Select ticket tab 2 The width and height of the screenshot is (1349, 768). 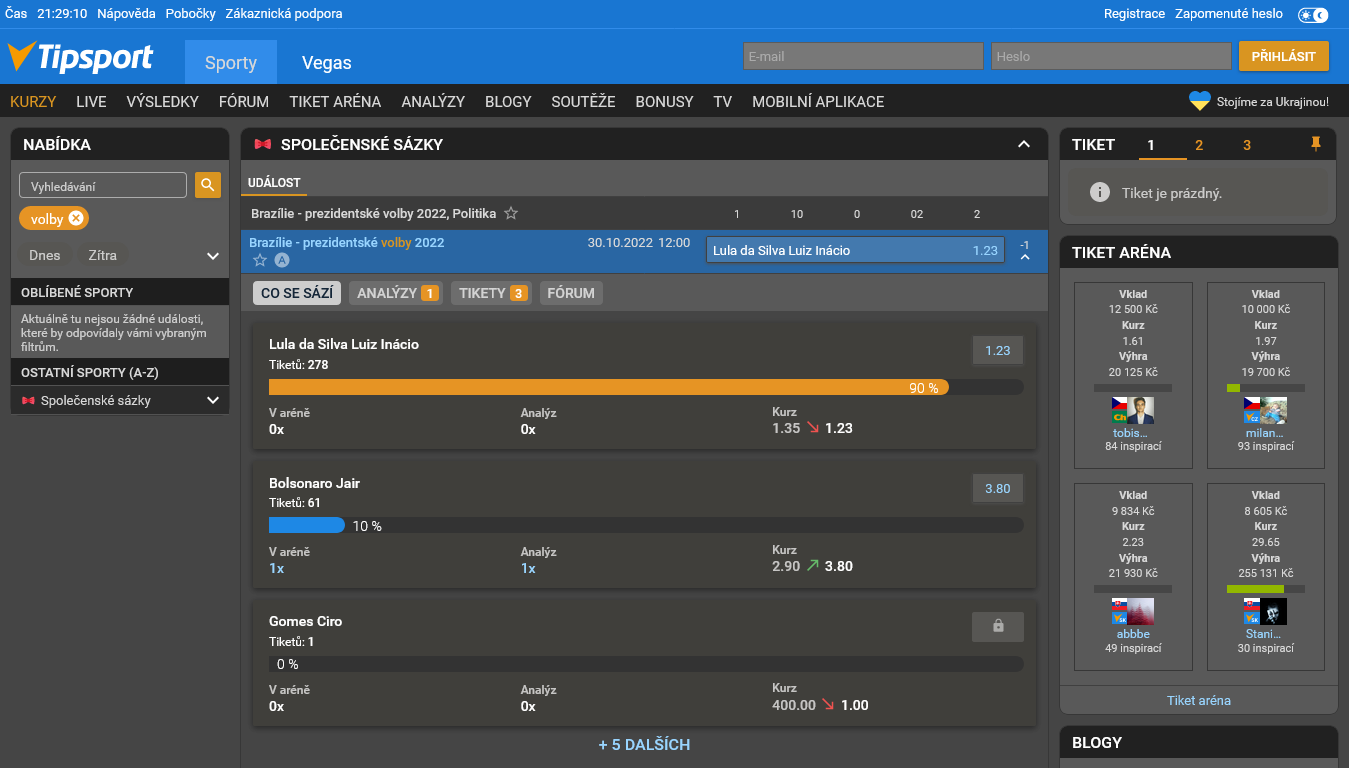(1199, 145)
